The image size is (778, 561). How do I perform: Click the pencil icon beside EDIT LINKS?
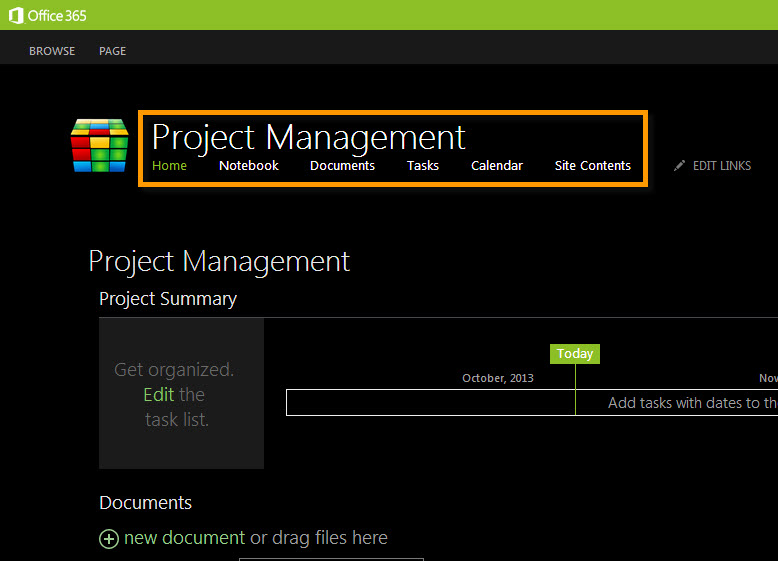point(680,166)
